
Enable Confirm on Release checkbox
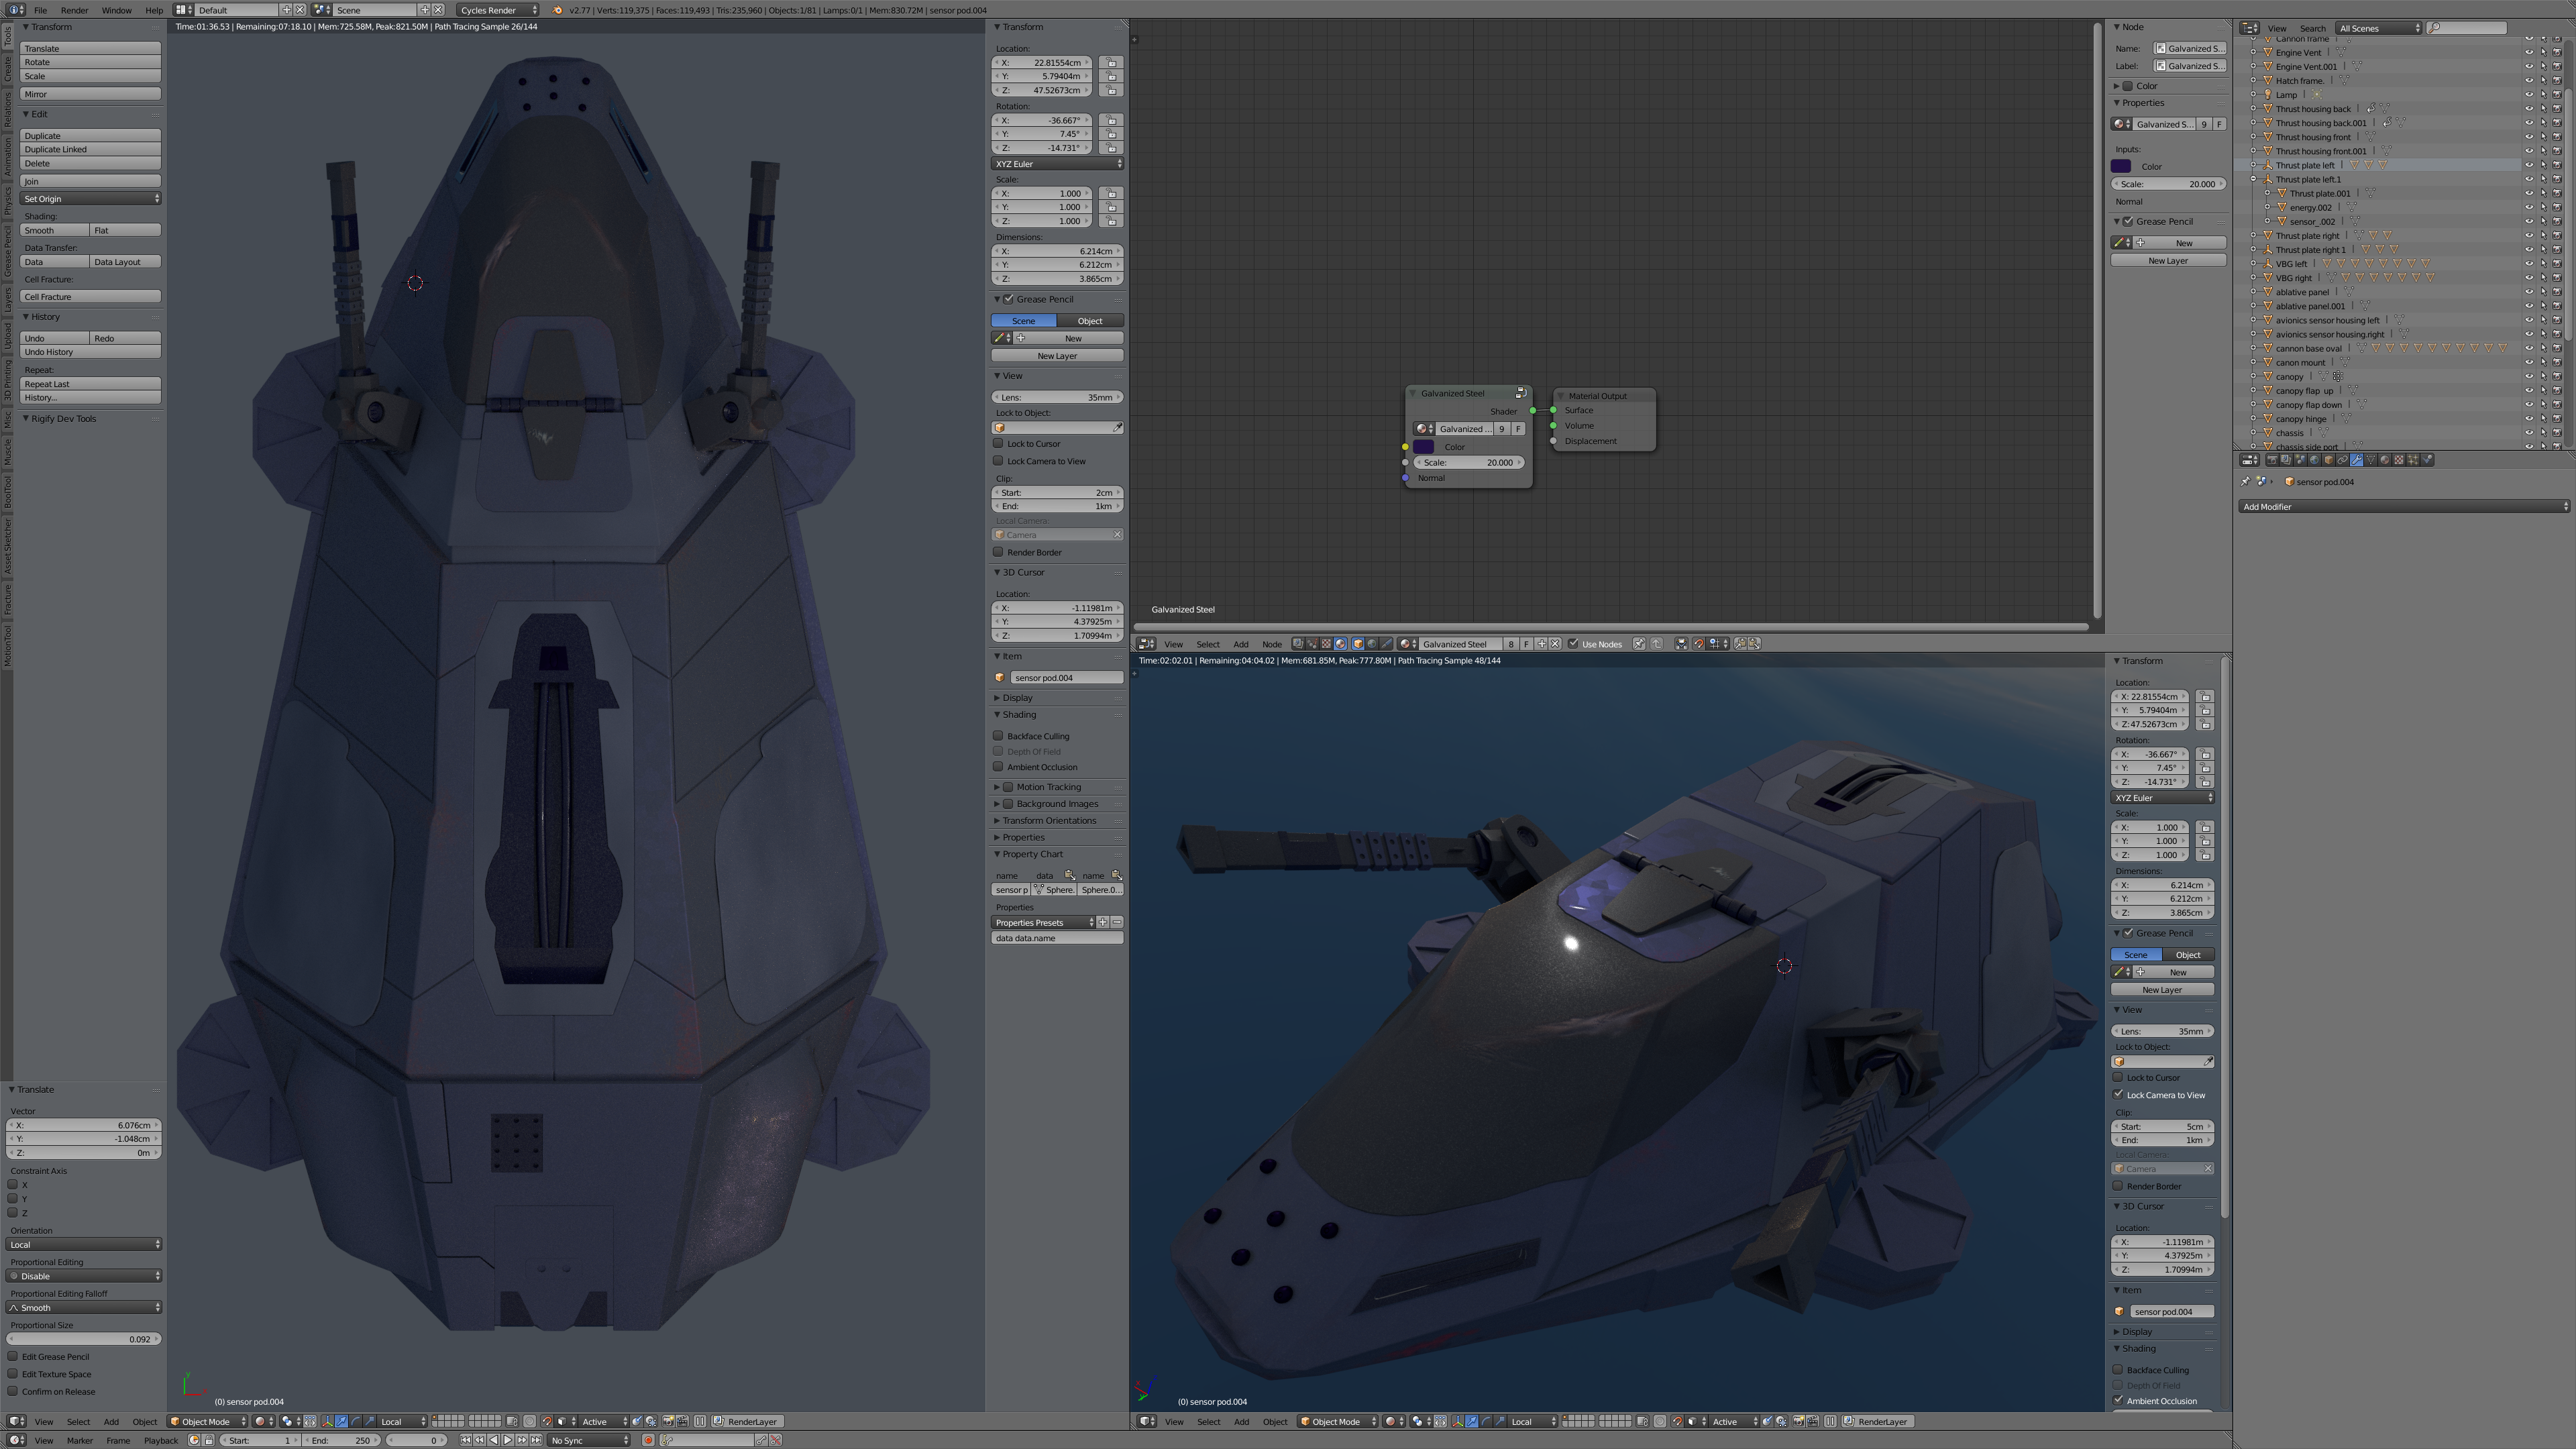(x=13, y=1391)
